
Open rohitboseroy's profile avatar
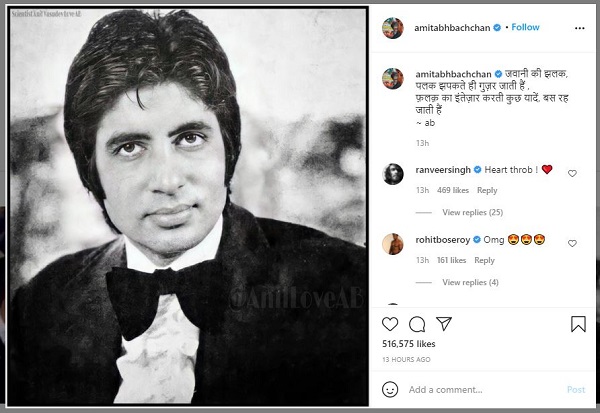tap(393, 244)
